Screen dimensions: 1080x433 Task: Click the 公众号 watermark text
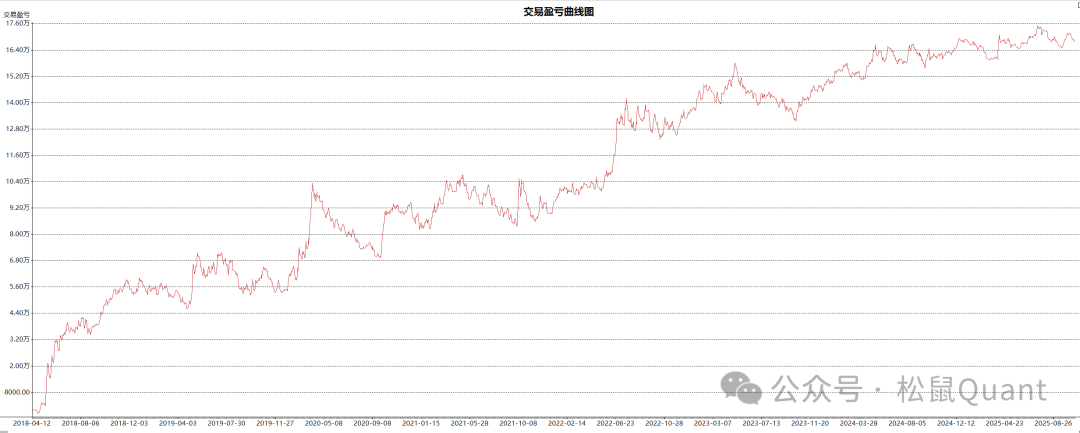[817, 390]
